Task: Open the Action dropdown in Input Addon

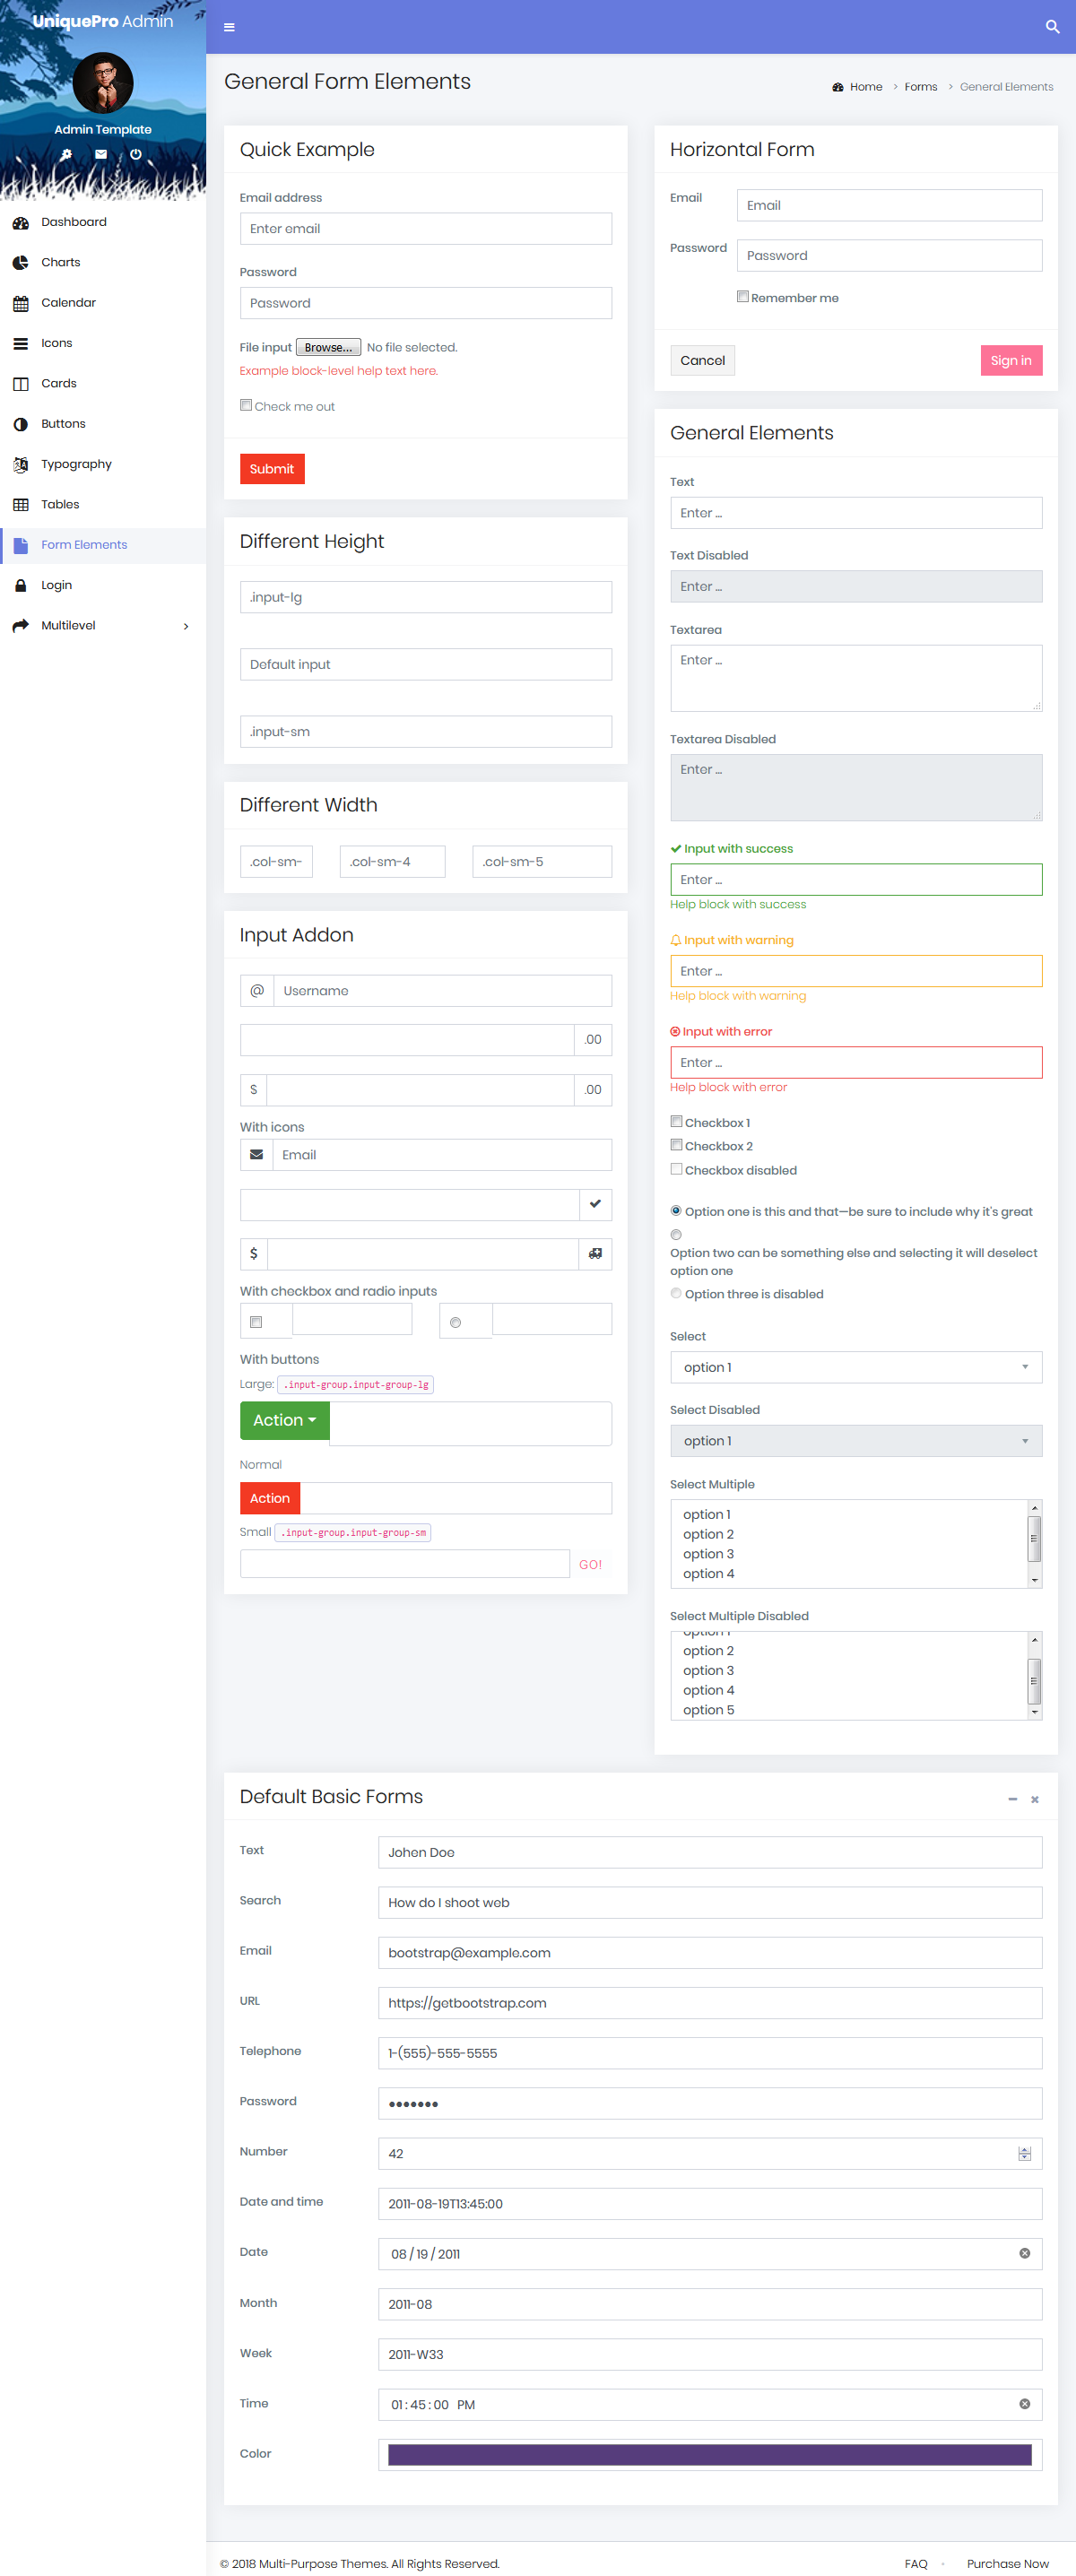Action: (283, 1420)
